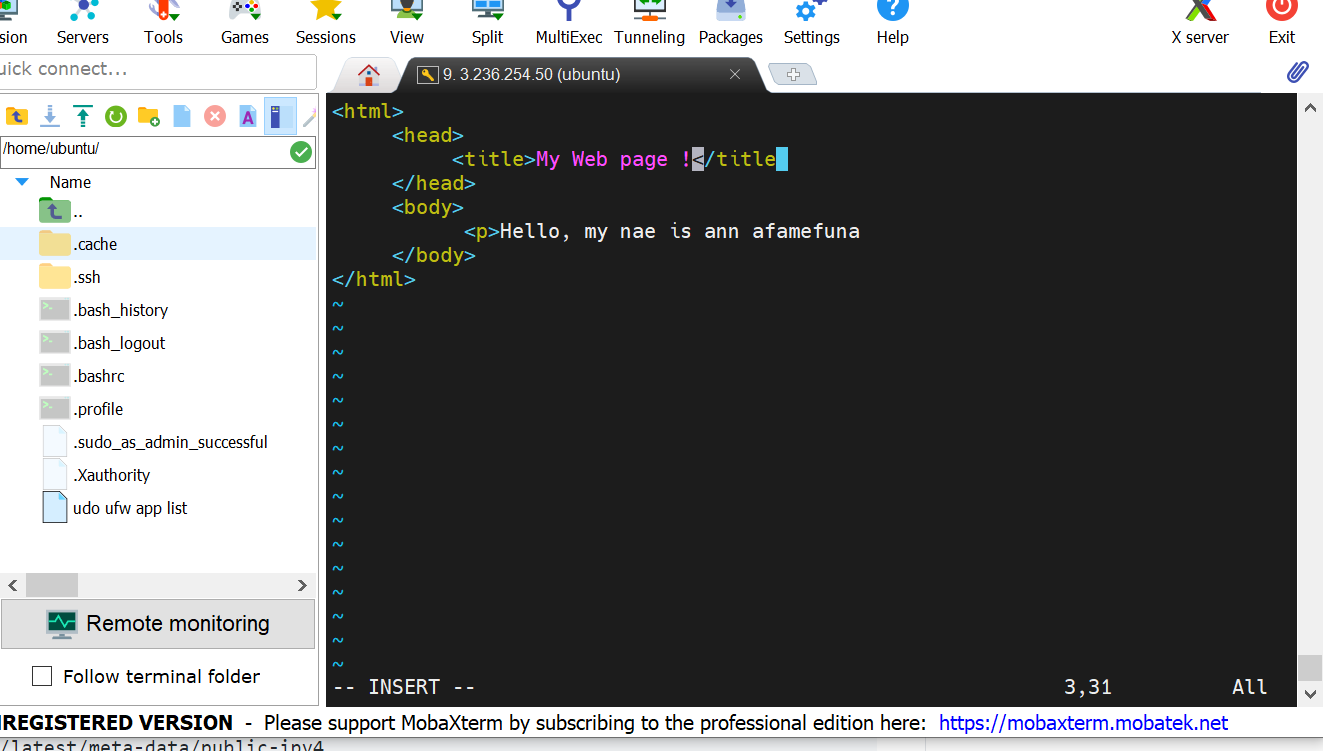Viewport: 1323px width, 751px height.
Task: Toggle sort arrow beside Name column
Action: pos(22,182)
